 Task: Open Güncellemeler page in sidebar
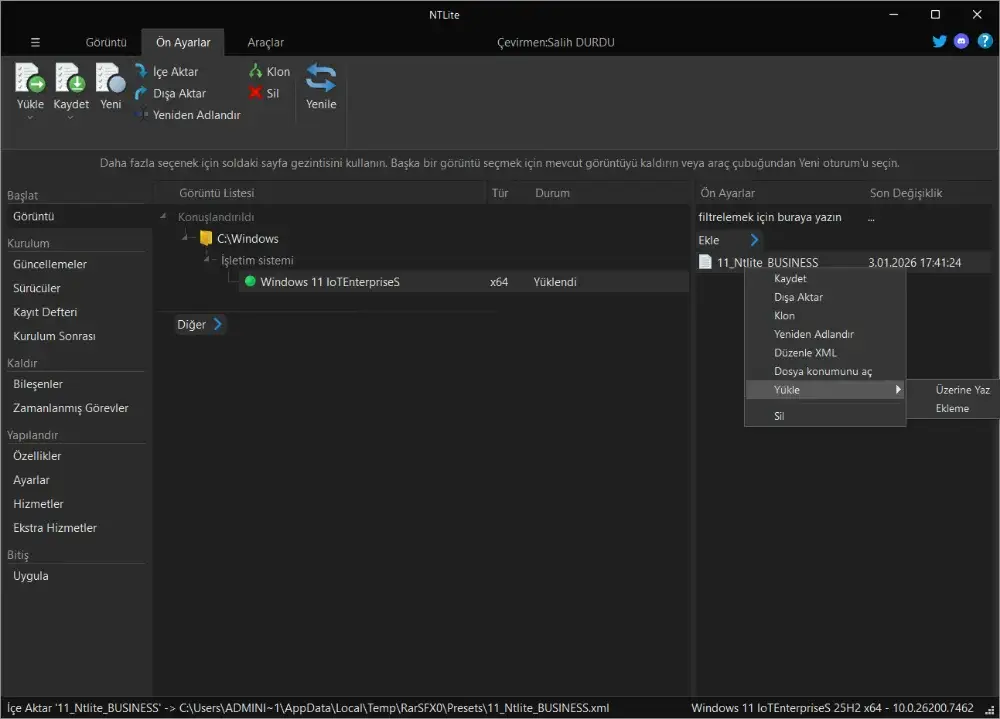tap(50, 265)
